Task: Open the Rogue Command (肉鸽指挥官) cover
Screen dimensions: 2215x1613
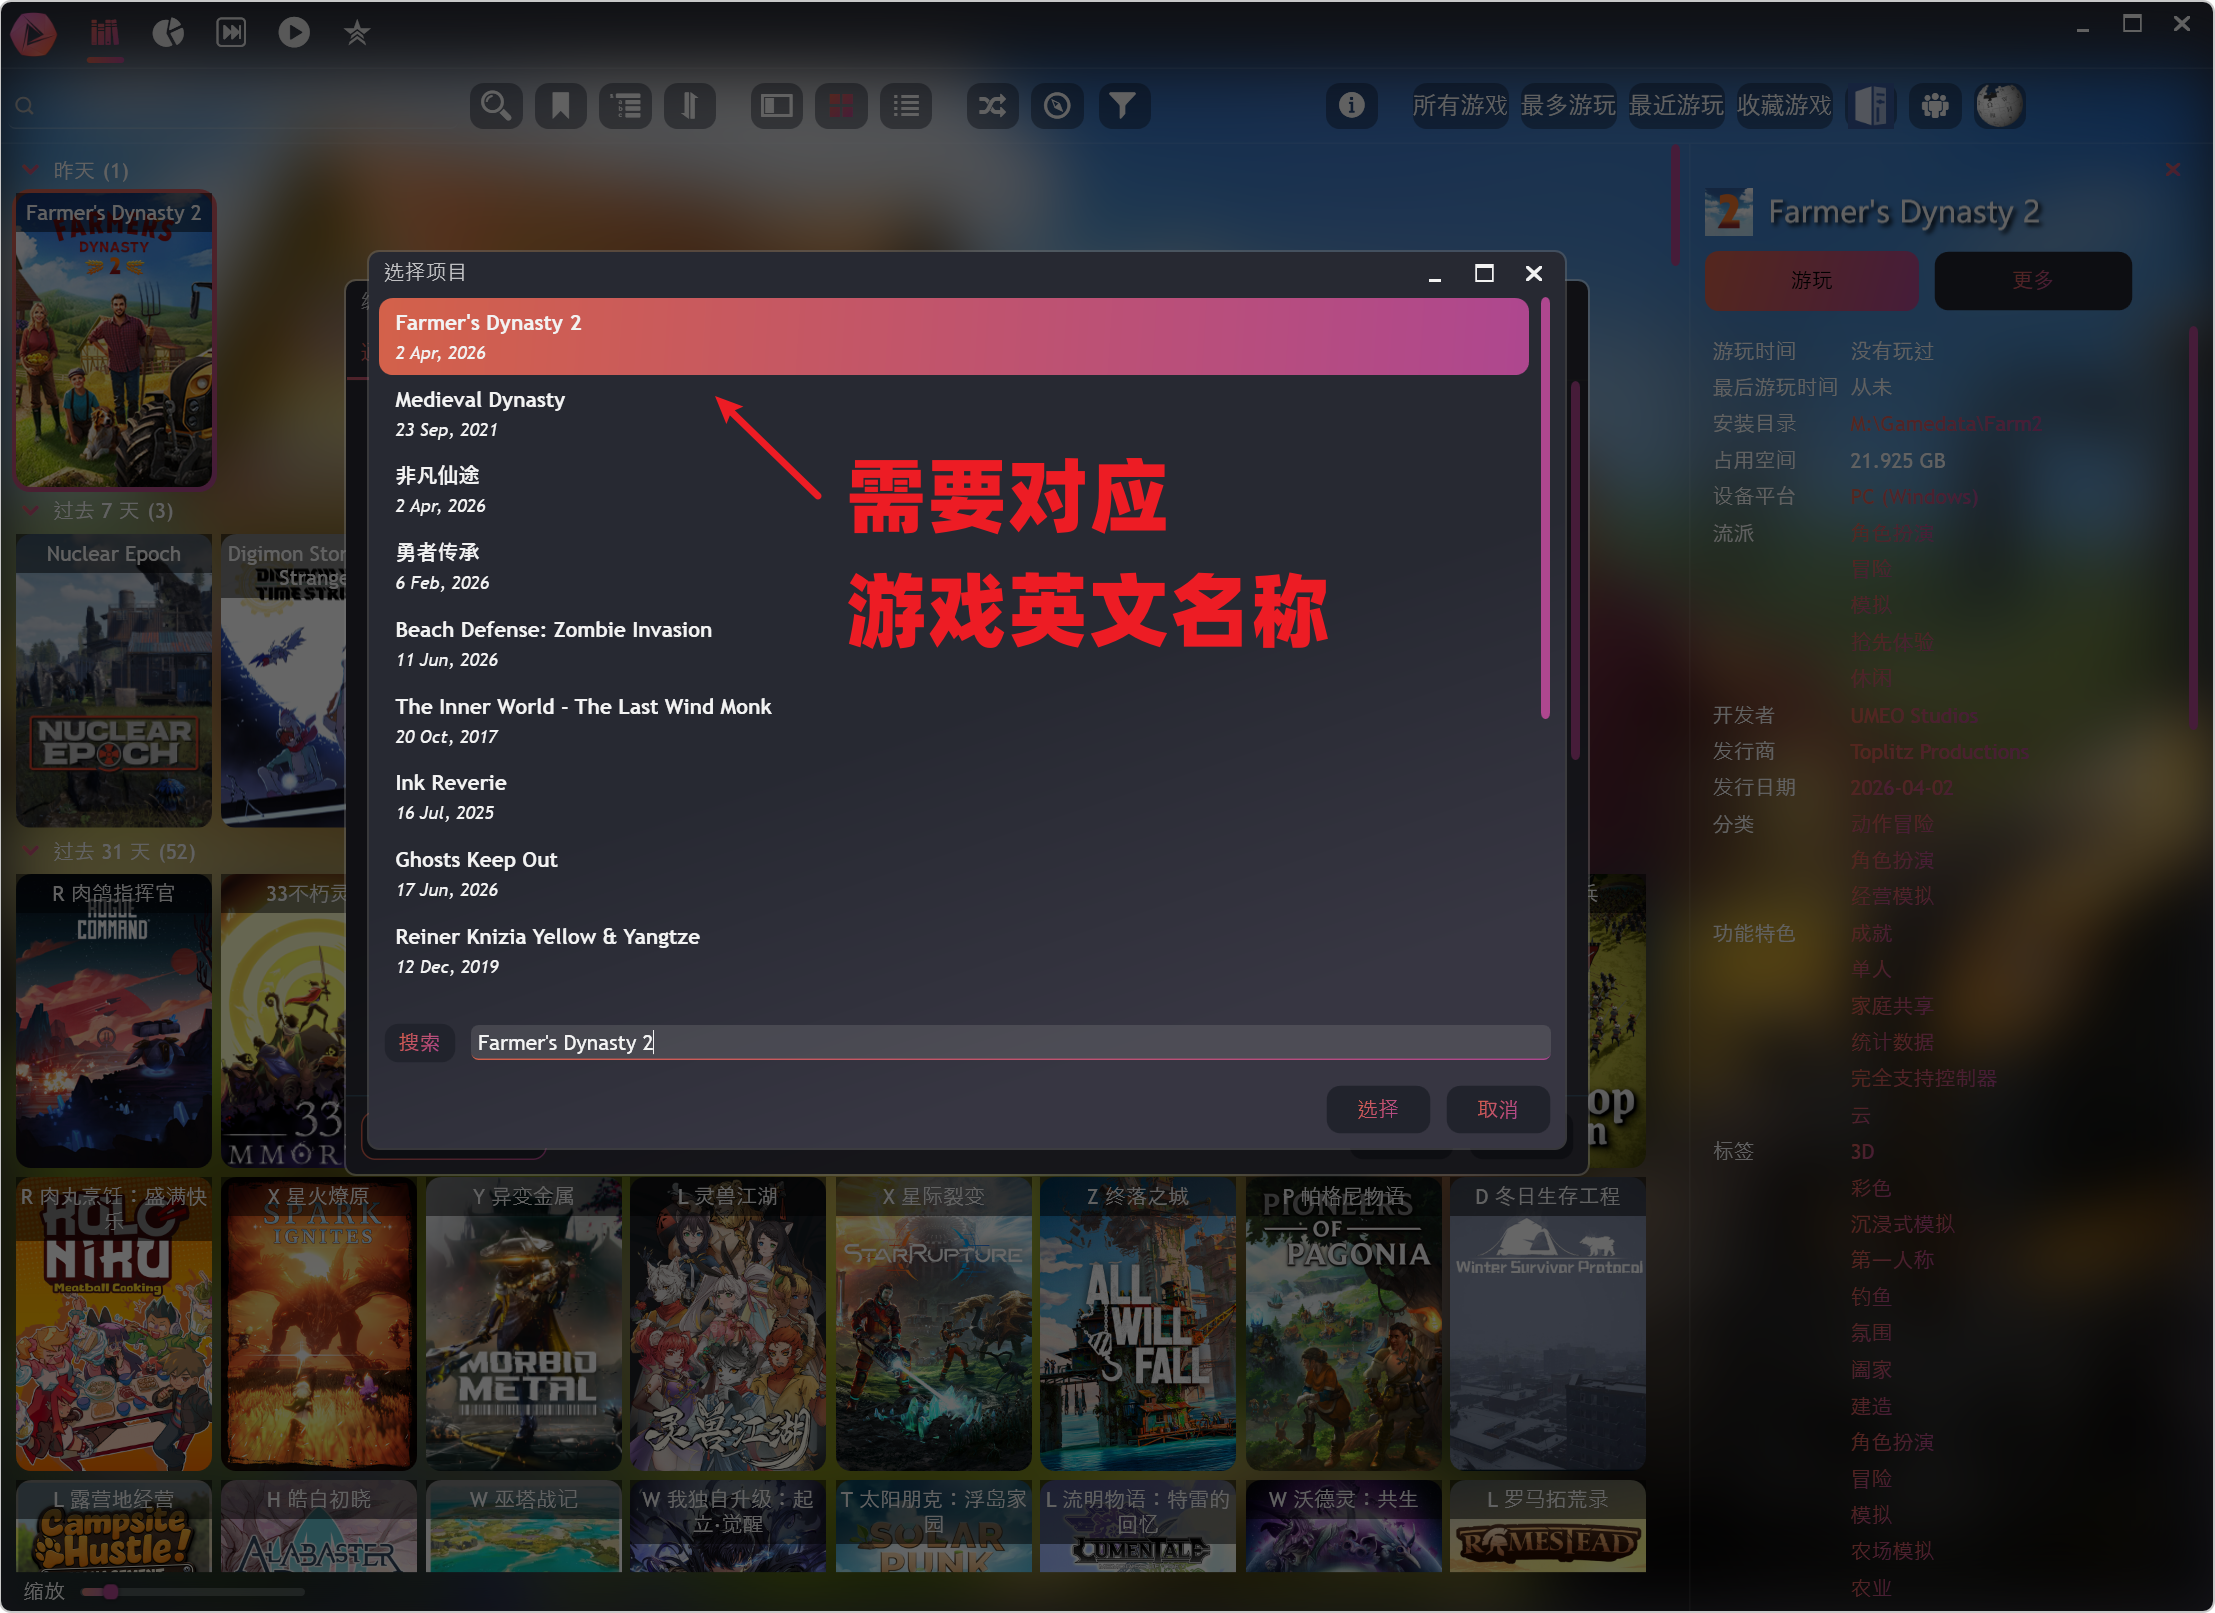Action: click(x=114, y=1020)
